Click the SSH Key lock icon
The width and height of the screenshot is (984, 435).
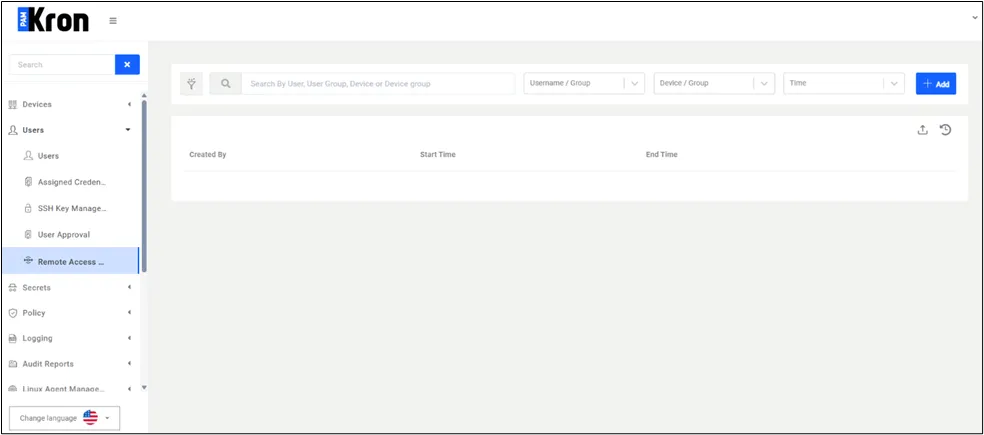[28, 208]
